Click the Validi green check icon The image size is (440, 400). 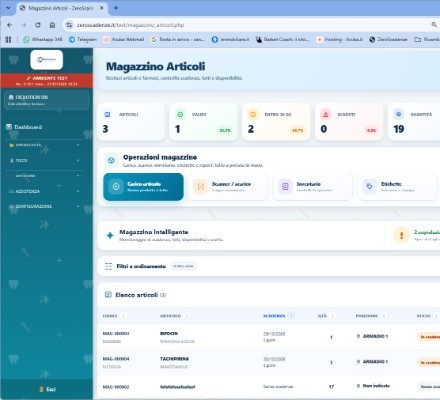pyautogui.click(x=180, y=114)
